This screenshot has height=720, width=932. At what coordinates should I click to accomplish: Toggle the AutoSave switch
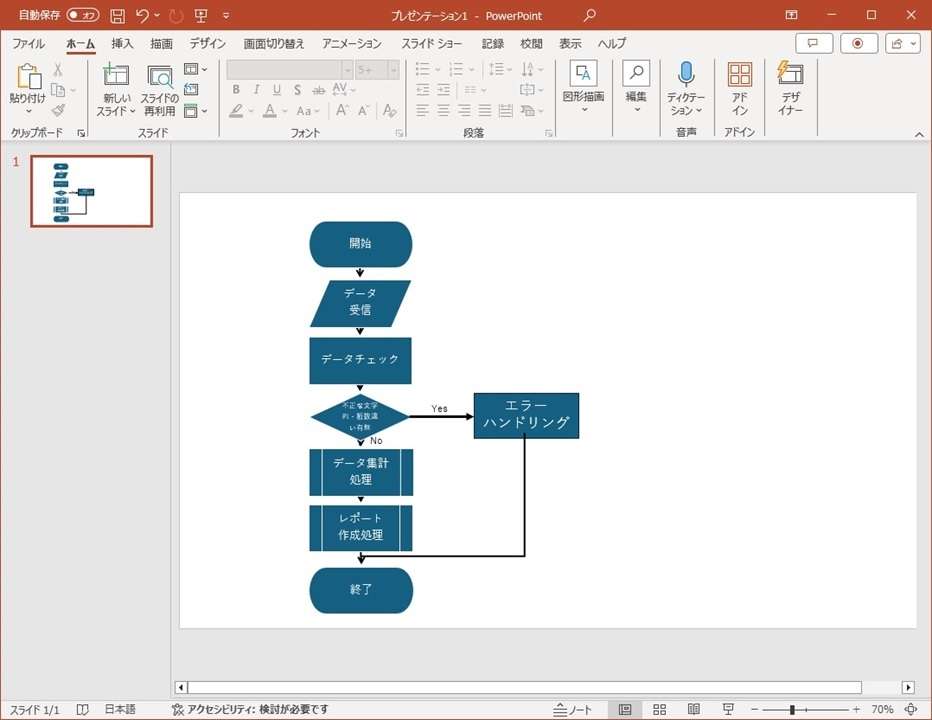point(83,15)
